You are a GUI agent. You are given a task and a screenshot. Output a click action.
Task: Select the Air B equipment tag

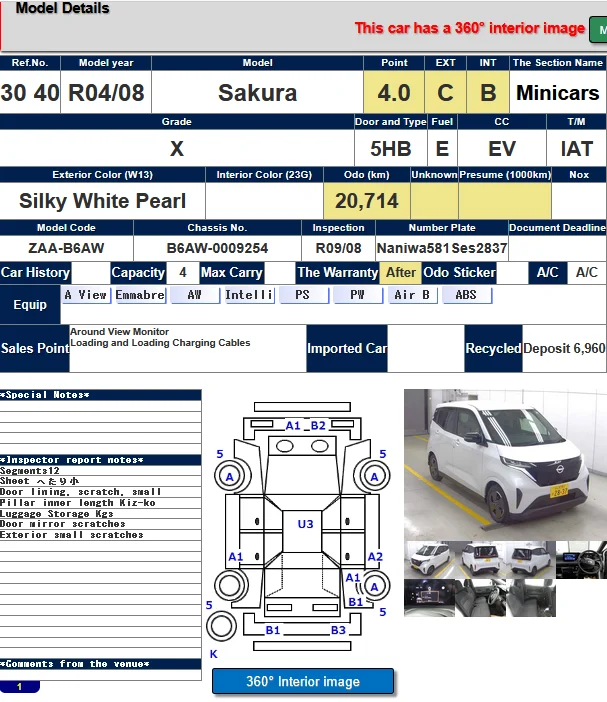[x=412, y=296]
